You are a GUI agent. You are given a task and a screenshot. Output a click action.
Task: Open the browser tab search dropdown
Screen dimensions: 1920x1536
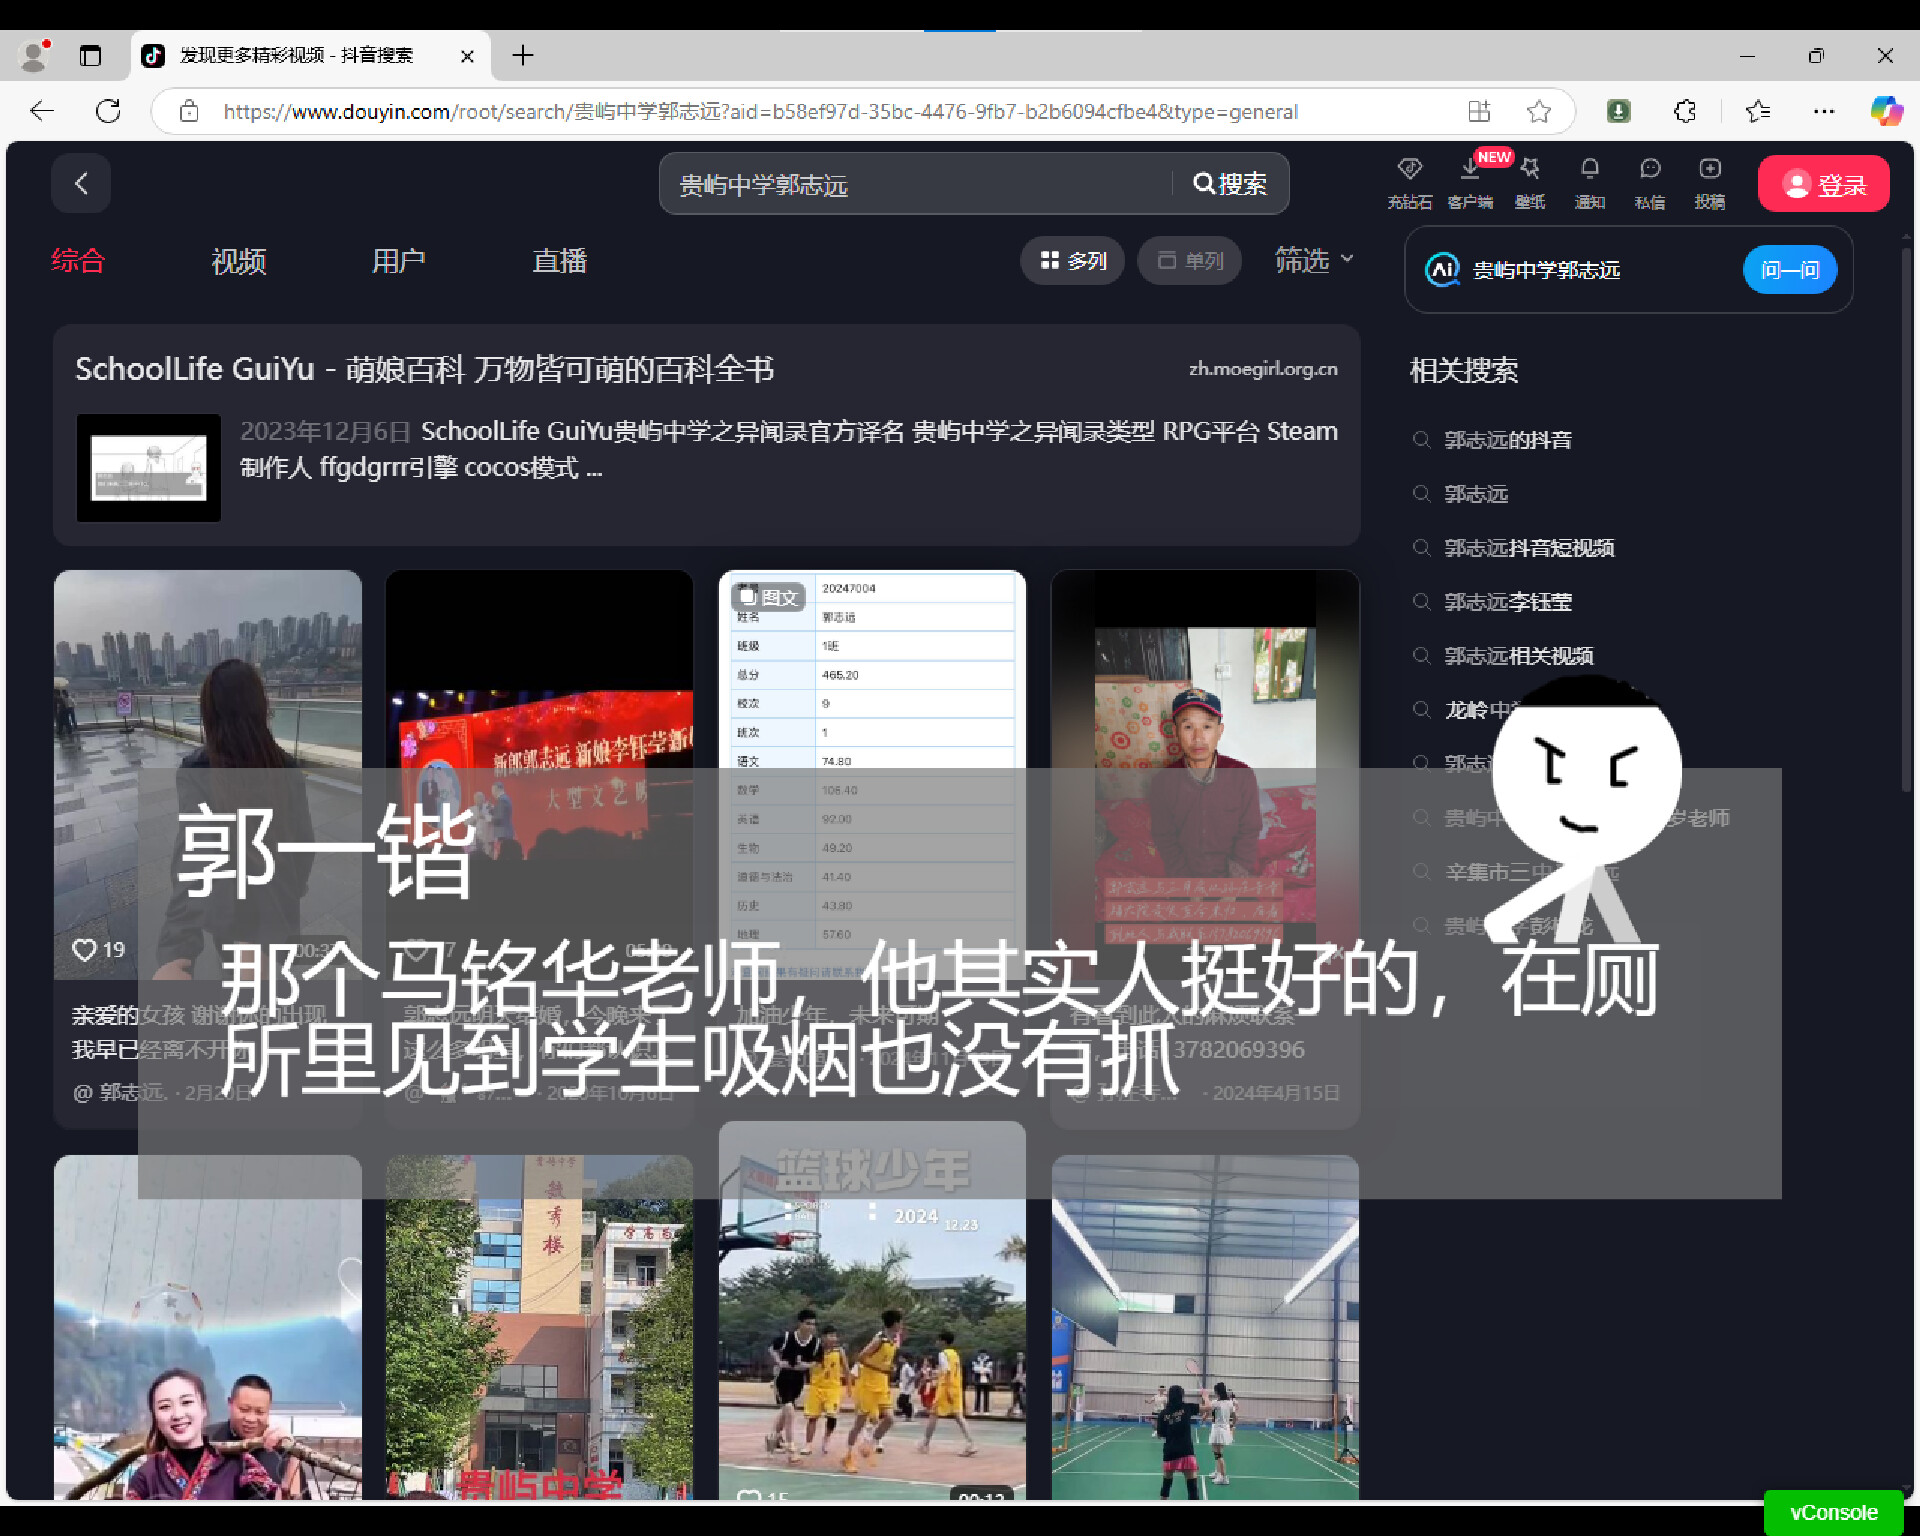[91, 56]
